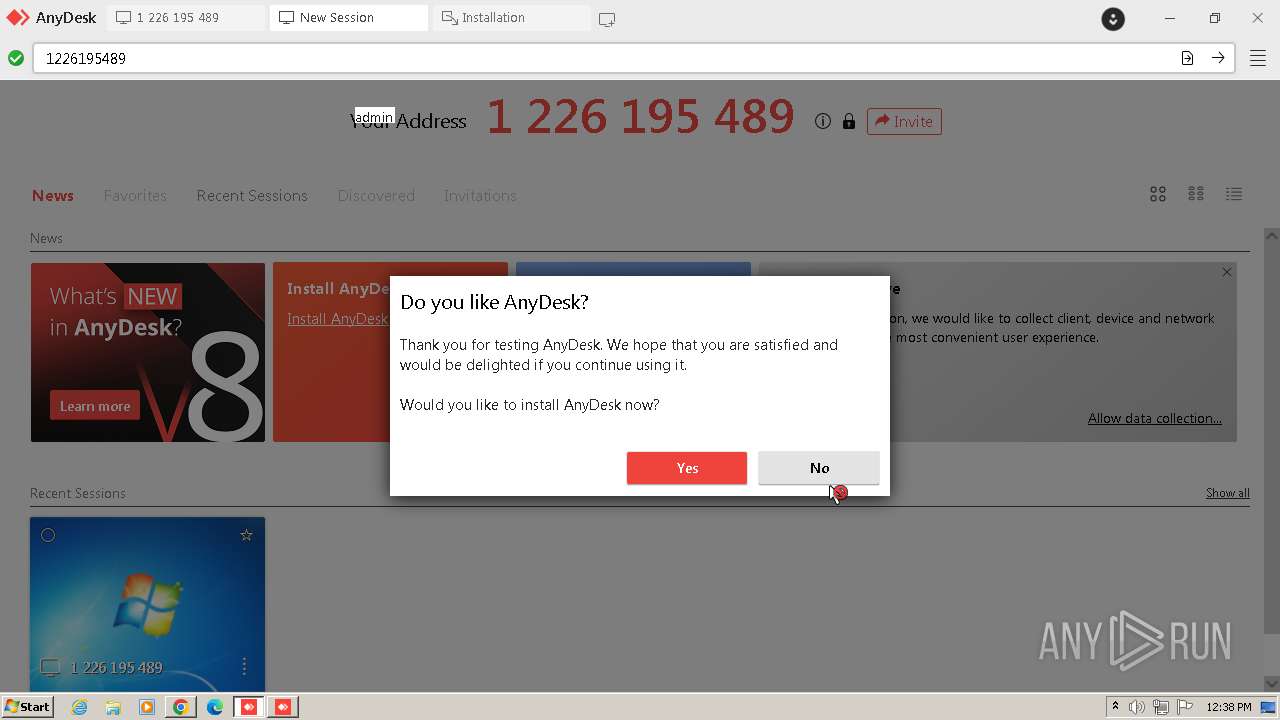The image size is (1280, 720).
Task: Click the lock icon beside the address
Action: coord(849,121)
